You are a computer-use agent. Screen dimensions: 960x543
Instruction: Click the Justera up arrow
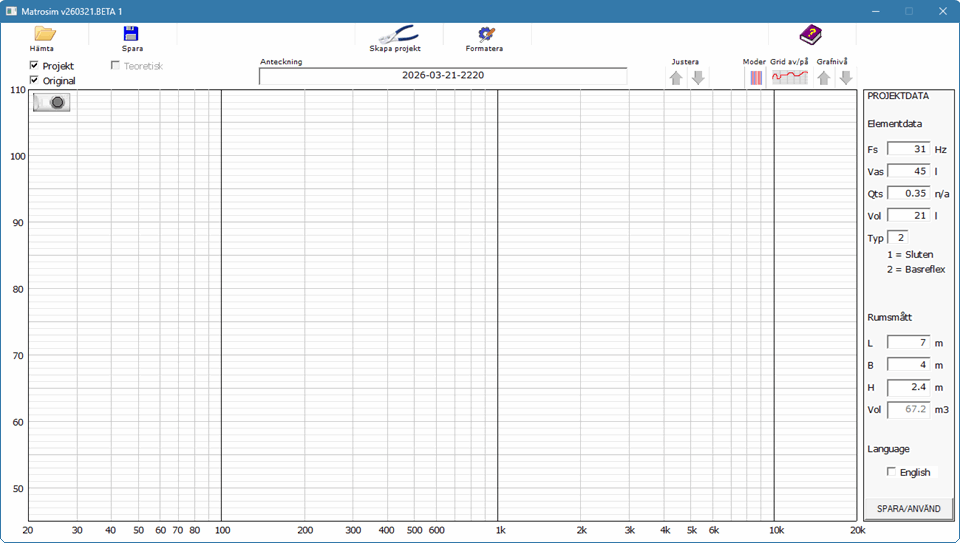tap(676, 78)
